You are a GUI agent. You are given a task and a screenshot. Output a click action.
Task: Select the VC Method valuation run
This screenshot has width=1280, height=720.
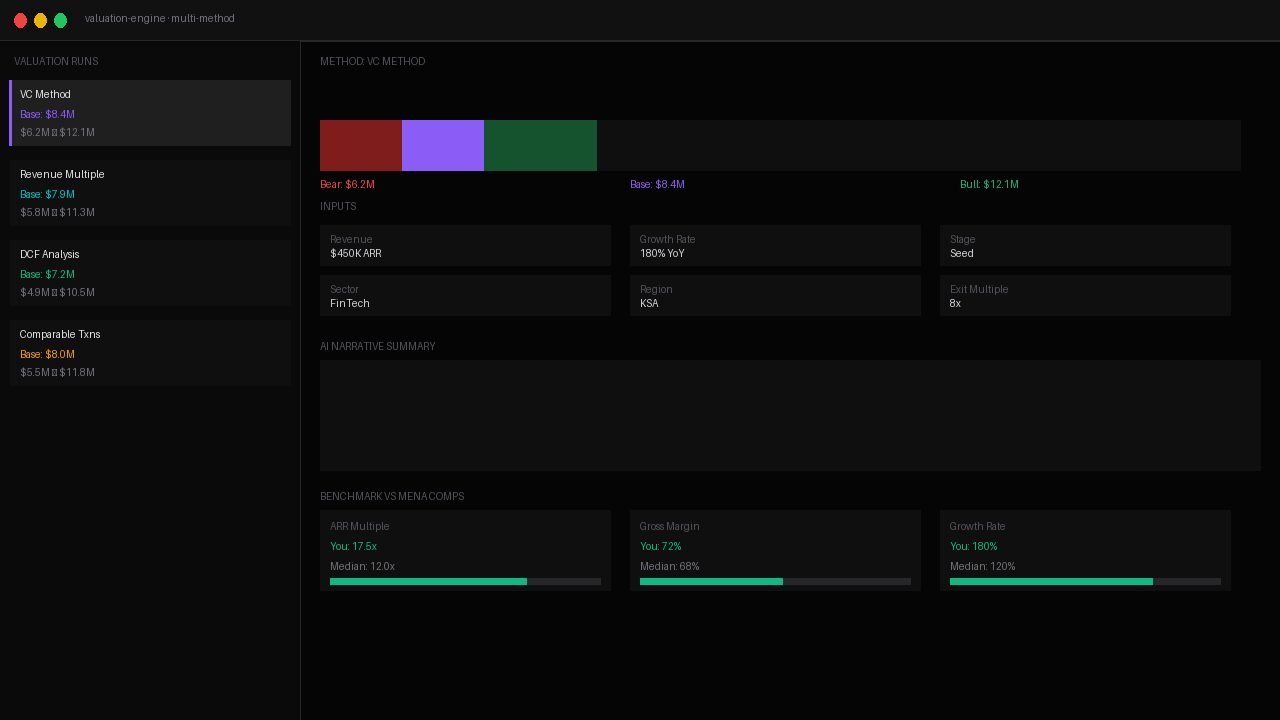click(x=150, y=113)
